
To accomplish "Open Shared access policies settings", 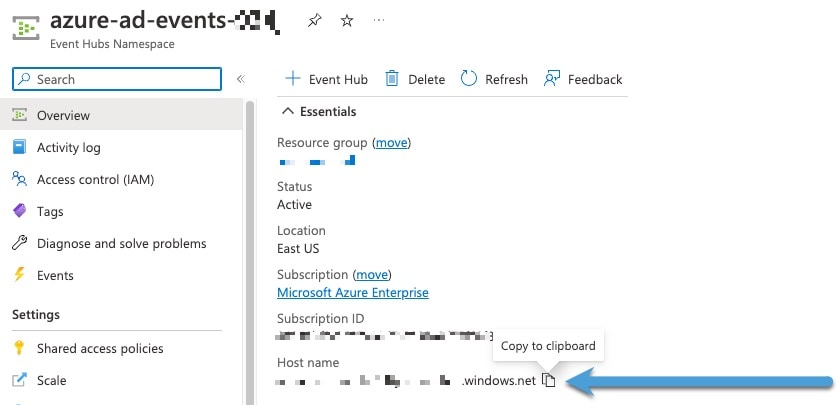I will pos(121,348).
